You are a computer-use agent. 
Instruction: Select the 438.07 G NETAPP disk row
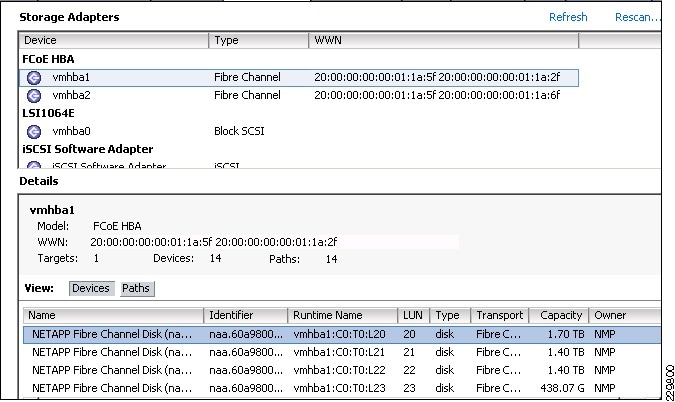[300, 387]
